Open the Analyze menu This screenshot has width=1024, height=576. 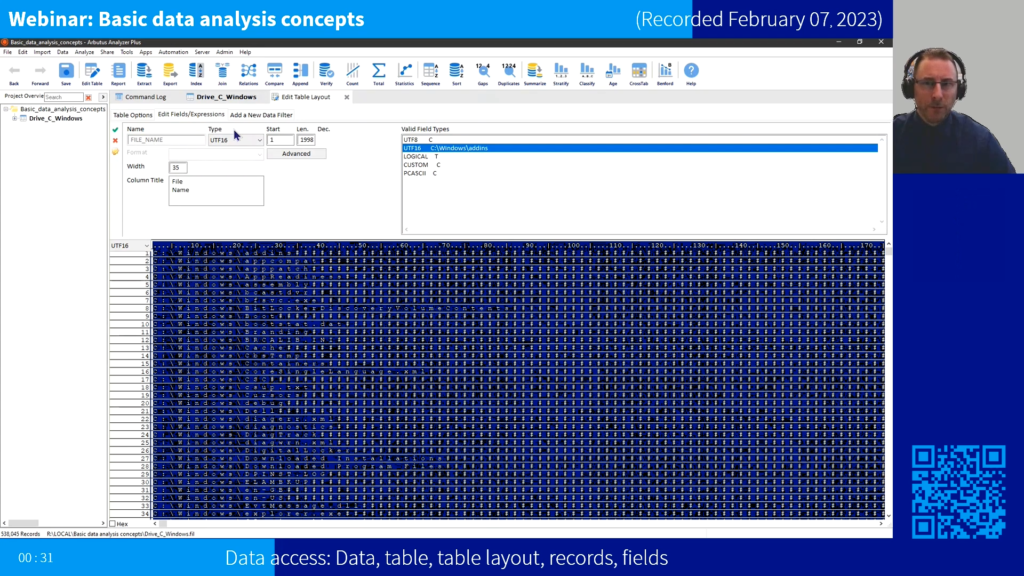[x=84, y=52]
